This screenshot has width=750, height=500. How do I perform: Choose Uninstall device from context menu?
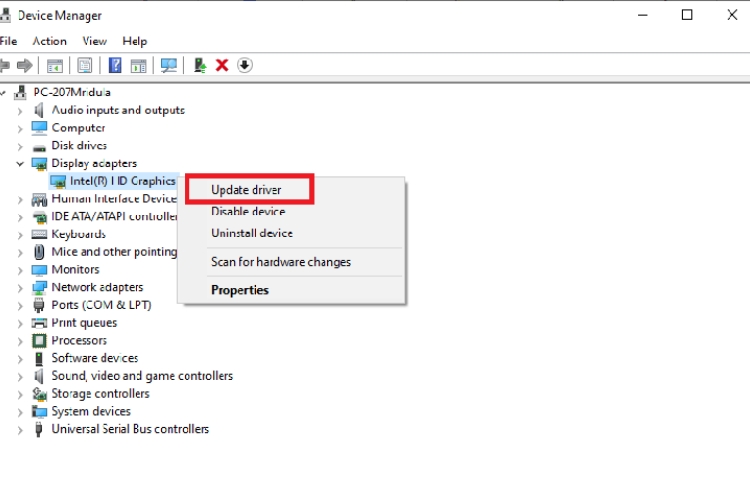click(252, 233)
